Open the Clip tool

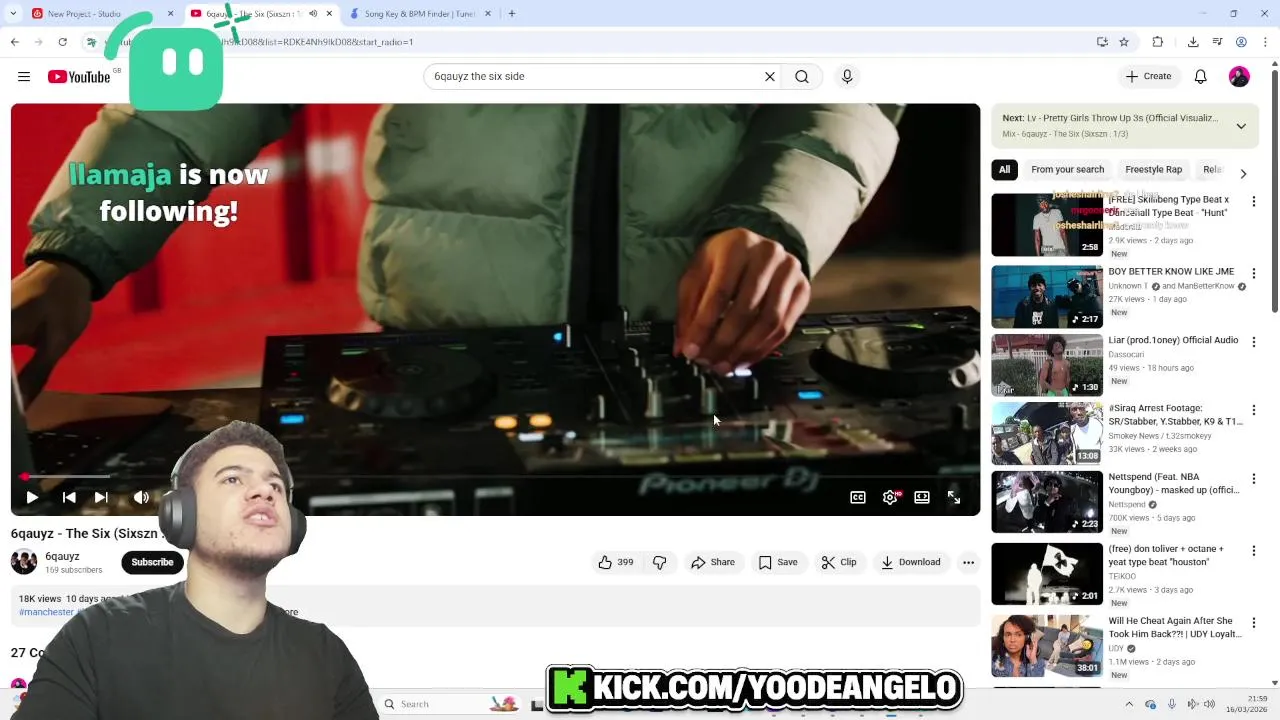pyautogui.click(x=839, y=562)
